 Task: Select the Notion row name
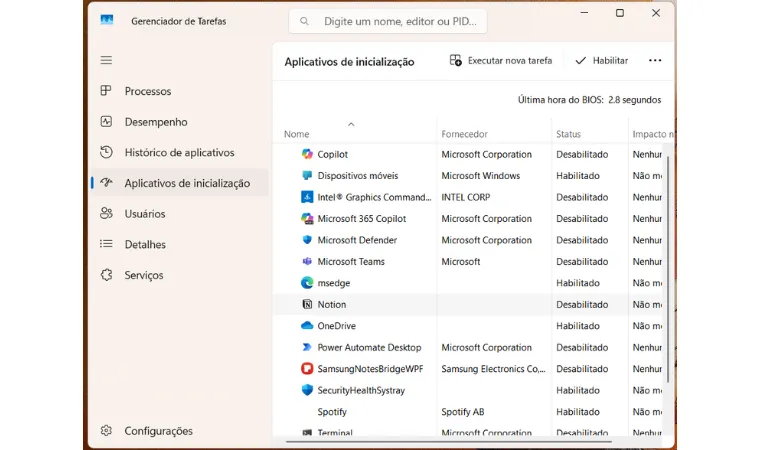pos(332,305)
